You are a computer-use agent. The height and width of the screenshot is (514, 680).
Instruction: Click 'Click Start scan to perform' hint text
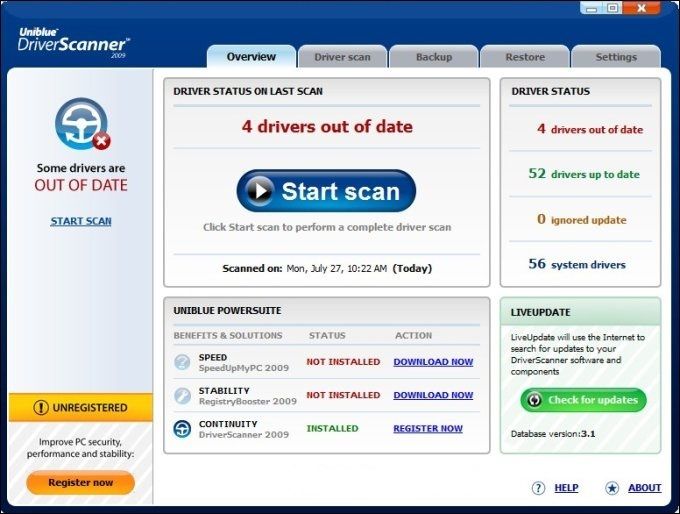pyautogui.click(x=327, y=227)
